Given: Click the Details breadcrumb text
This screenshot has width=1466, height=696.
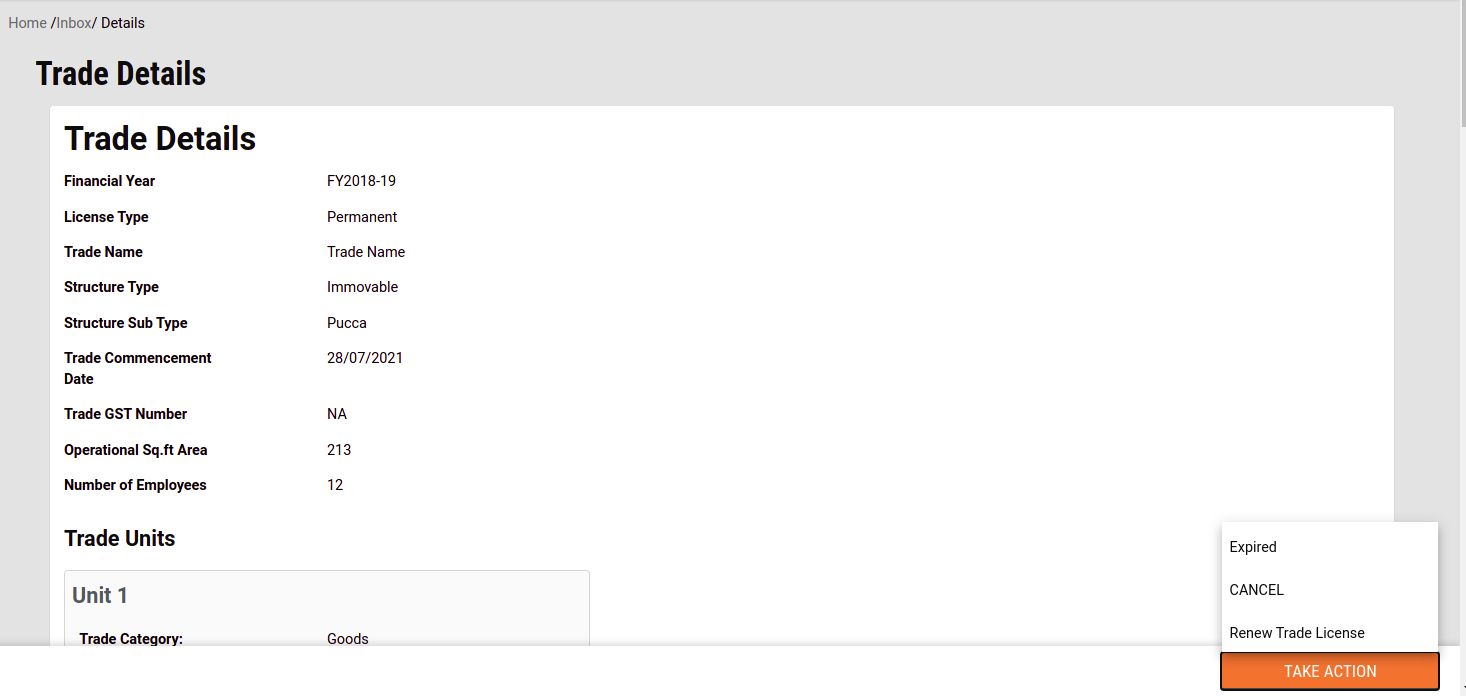Looking at the screenshot, I should point(122,23).
